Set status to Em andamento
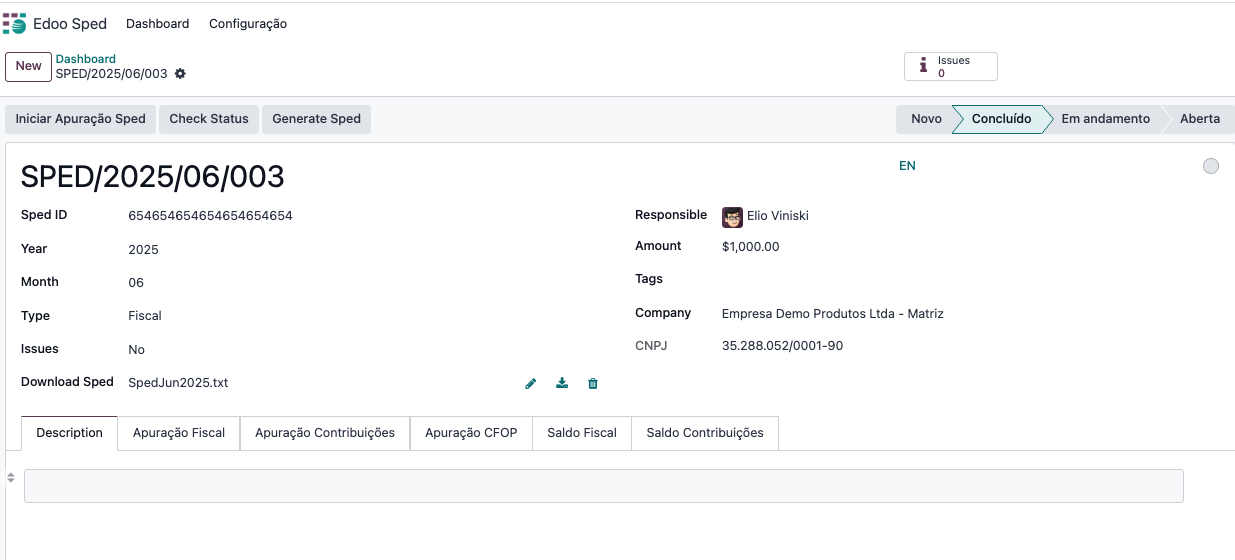Image resolution: width=1235 pixels, height=560 pixels. point(1105,118)
